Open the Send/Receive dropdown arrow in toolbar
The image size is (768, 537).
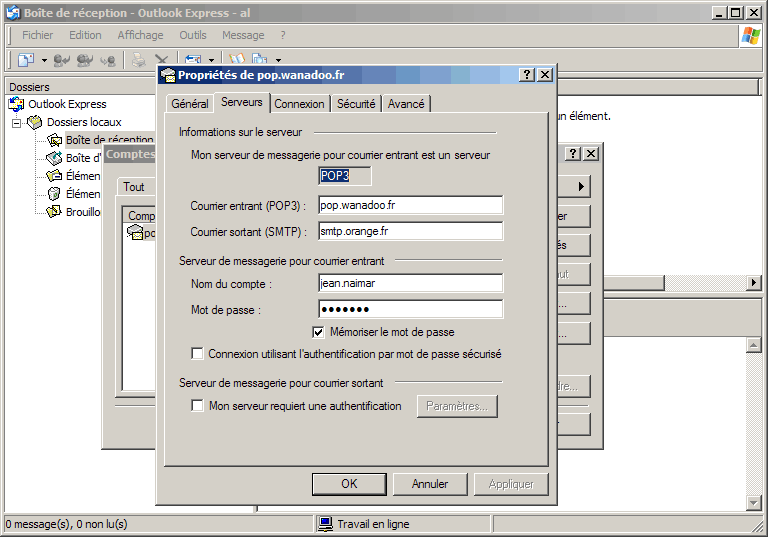(x=211, y=61)
